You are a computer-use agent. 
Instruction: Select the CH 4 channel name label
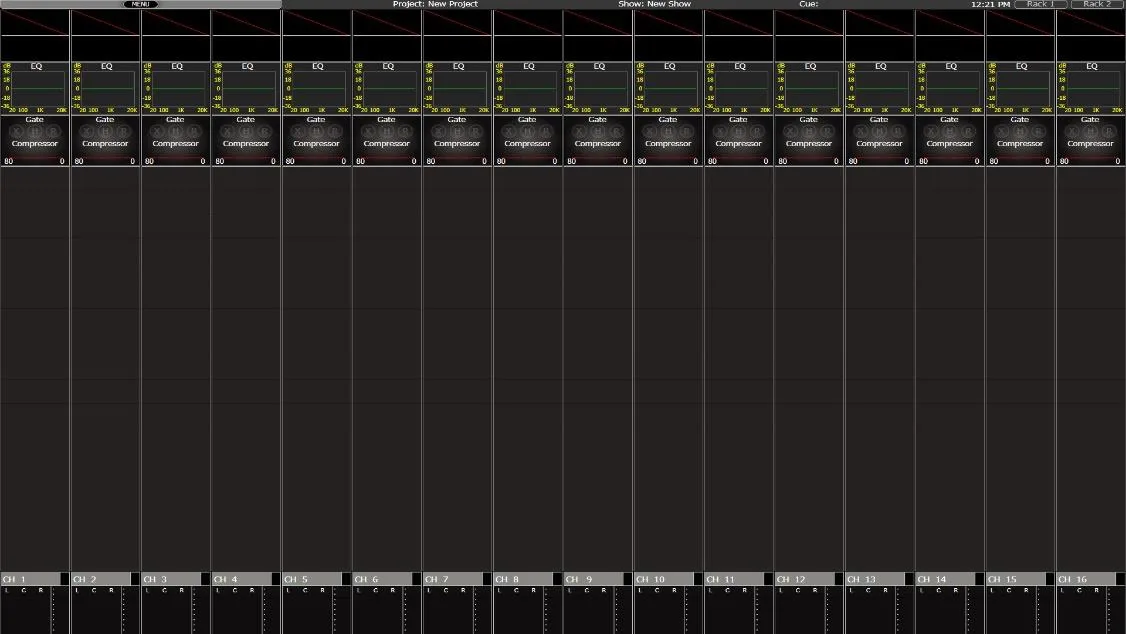click(242, 579)
